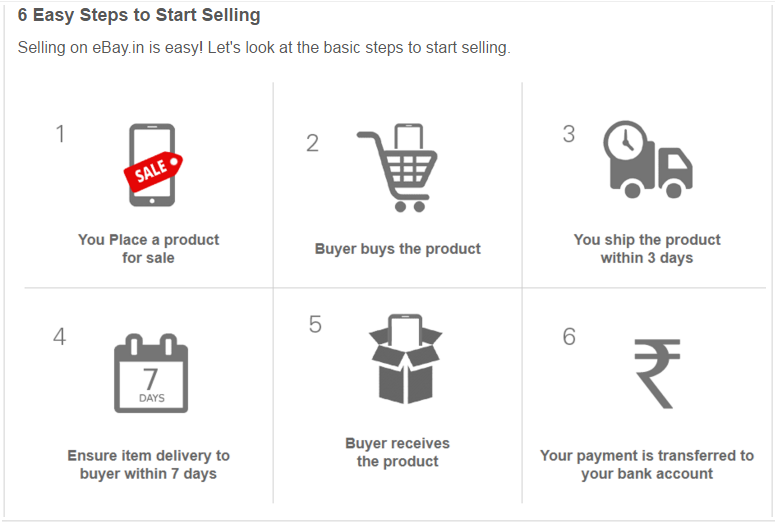Click the rupee symbol icon

657,374
